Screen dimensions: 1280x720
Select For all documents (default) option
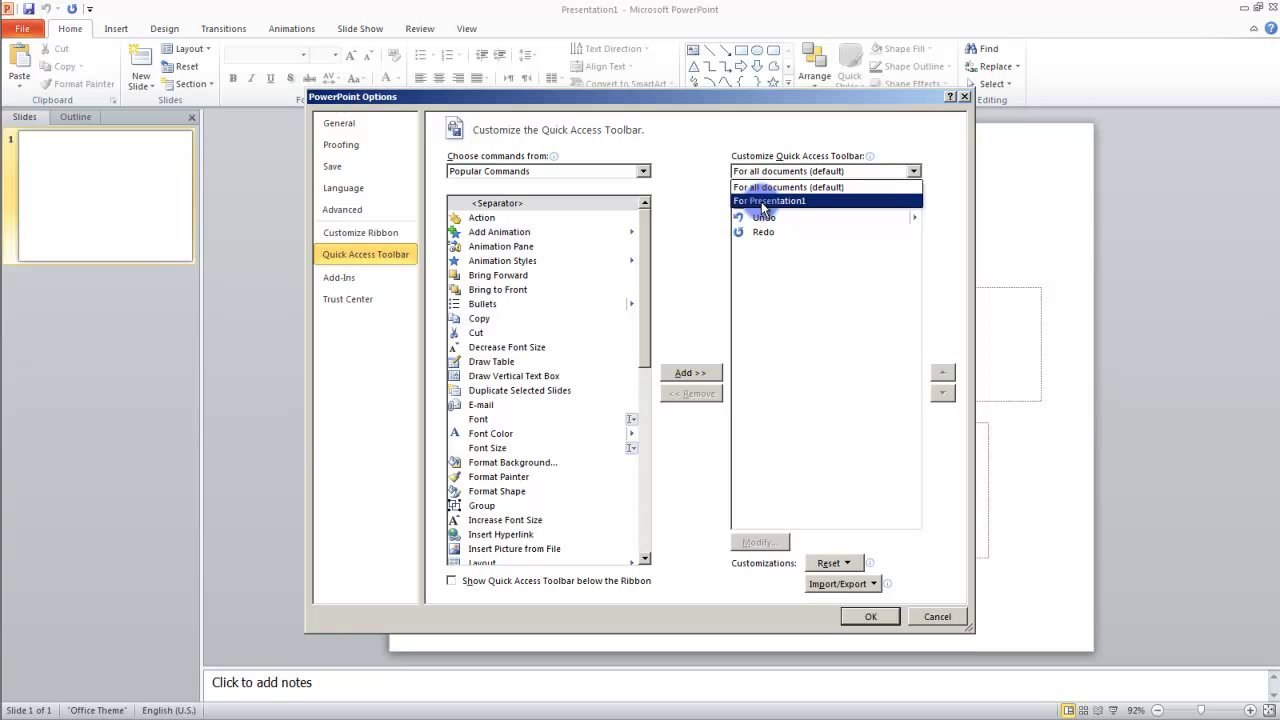[826, 187]
